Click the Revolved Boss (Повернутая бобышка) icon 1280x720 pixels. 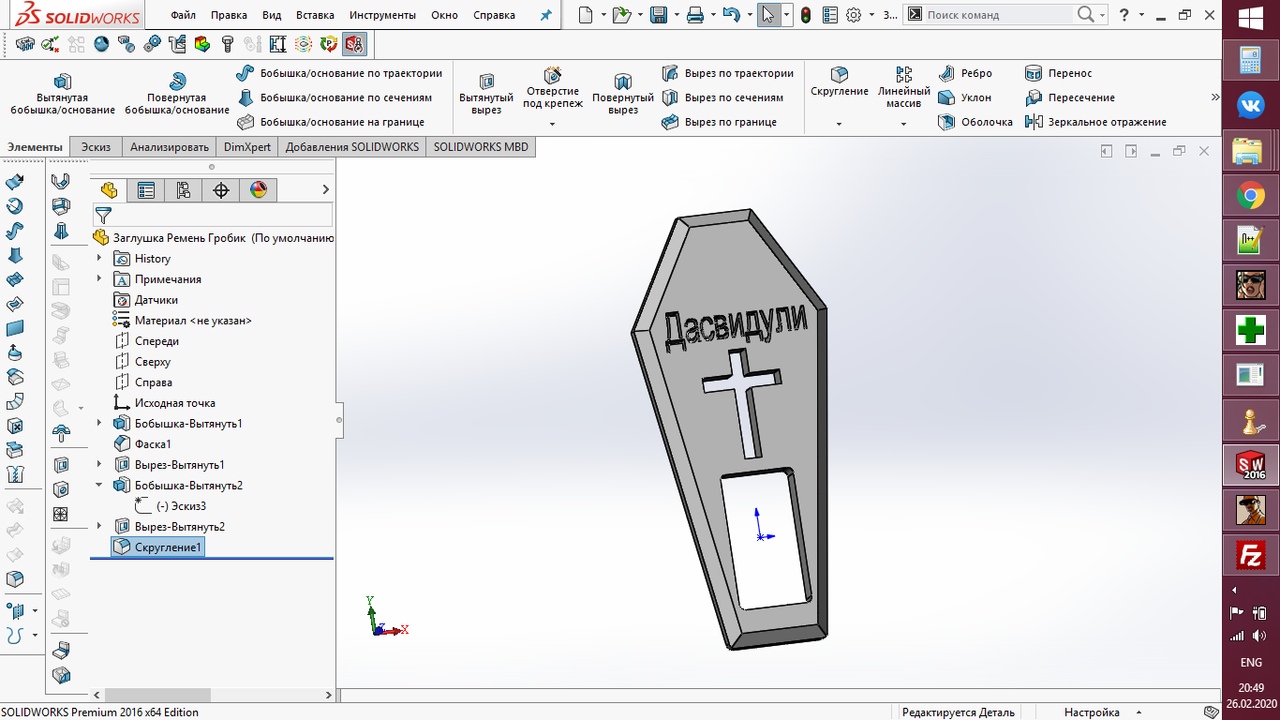tap(177, 81)
